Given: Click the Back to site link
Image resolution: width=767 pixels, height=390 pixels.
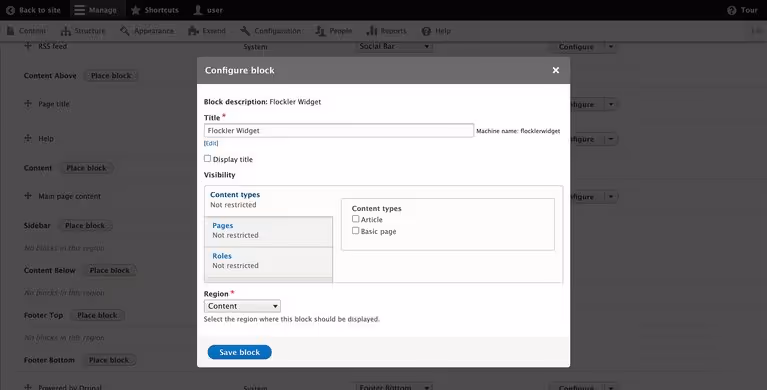Looking at the screenshot, I should coord(33,10).
